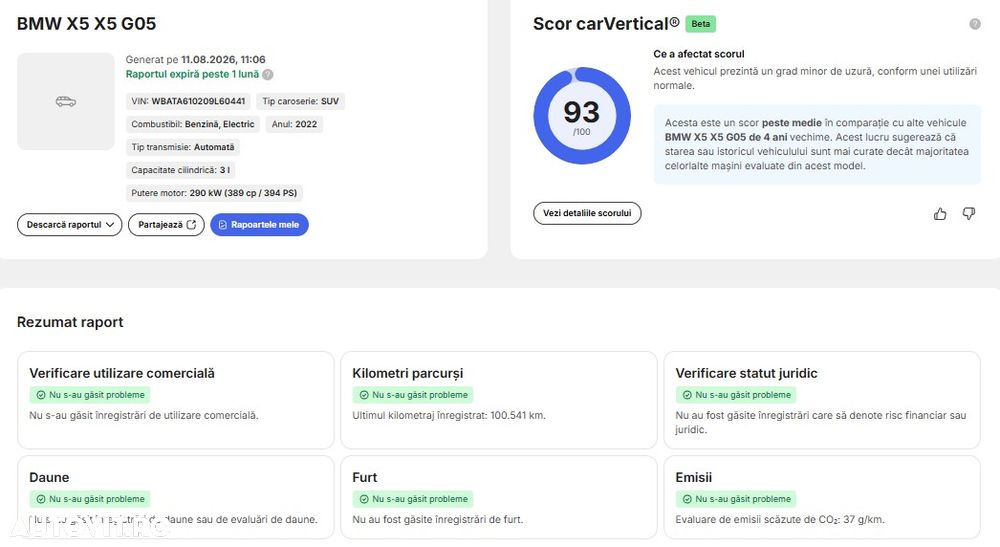Give thumbs down to the score
1000x547 pixels.
click(x=969, y=214)
